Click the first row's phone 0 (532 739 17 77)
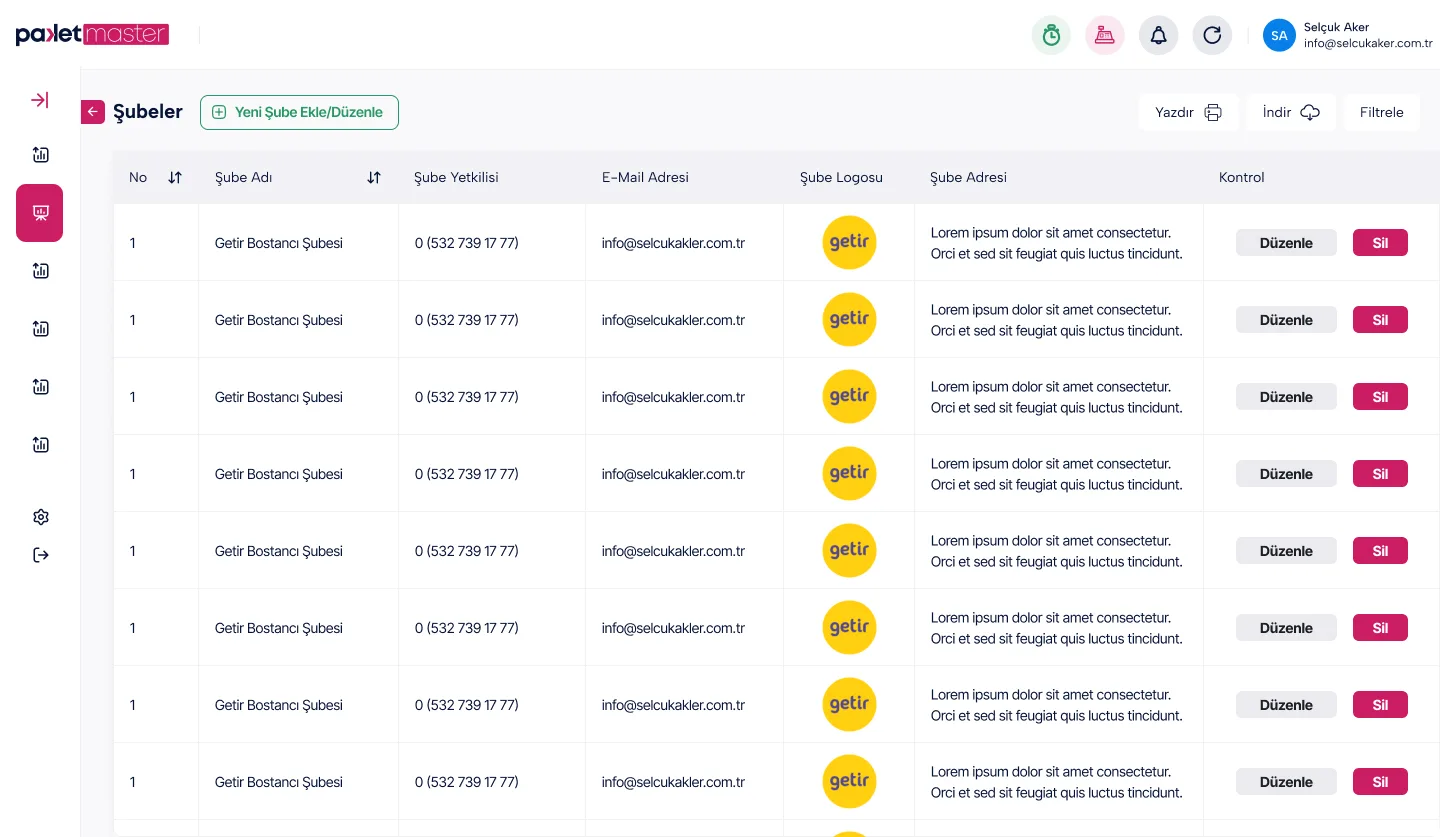 (x=467, y=243)
